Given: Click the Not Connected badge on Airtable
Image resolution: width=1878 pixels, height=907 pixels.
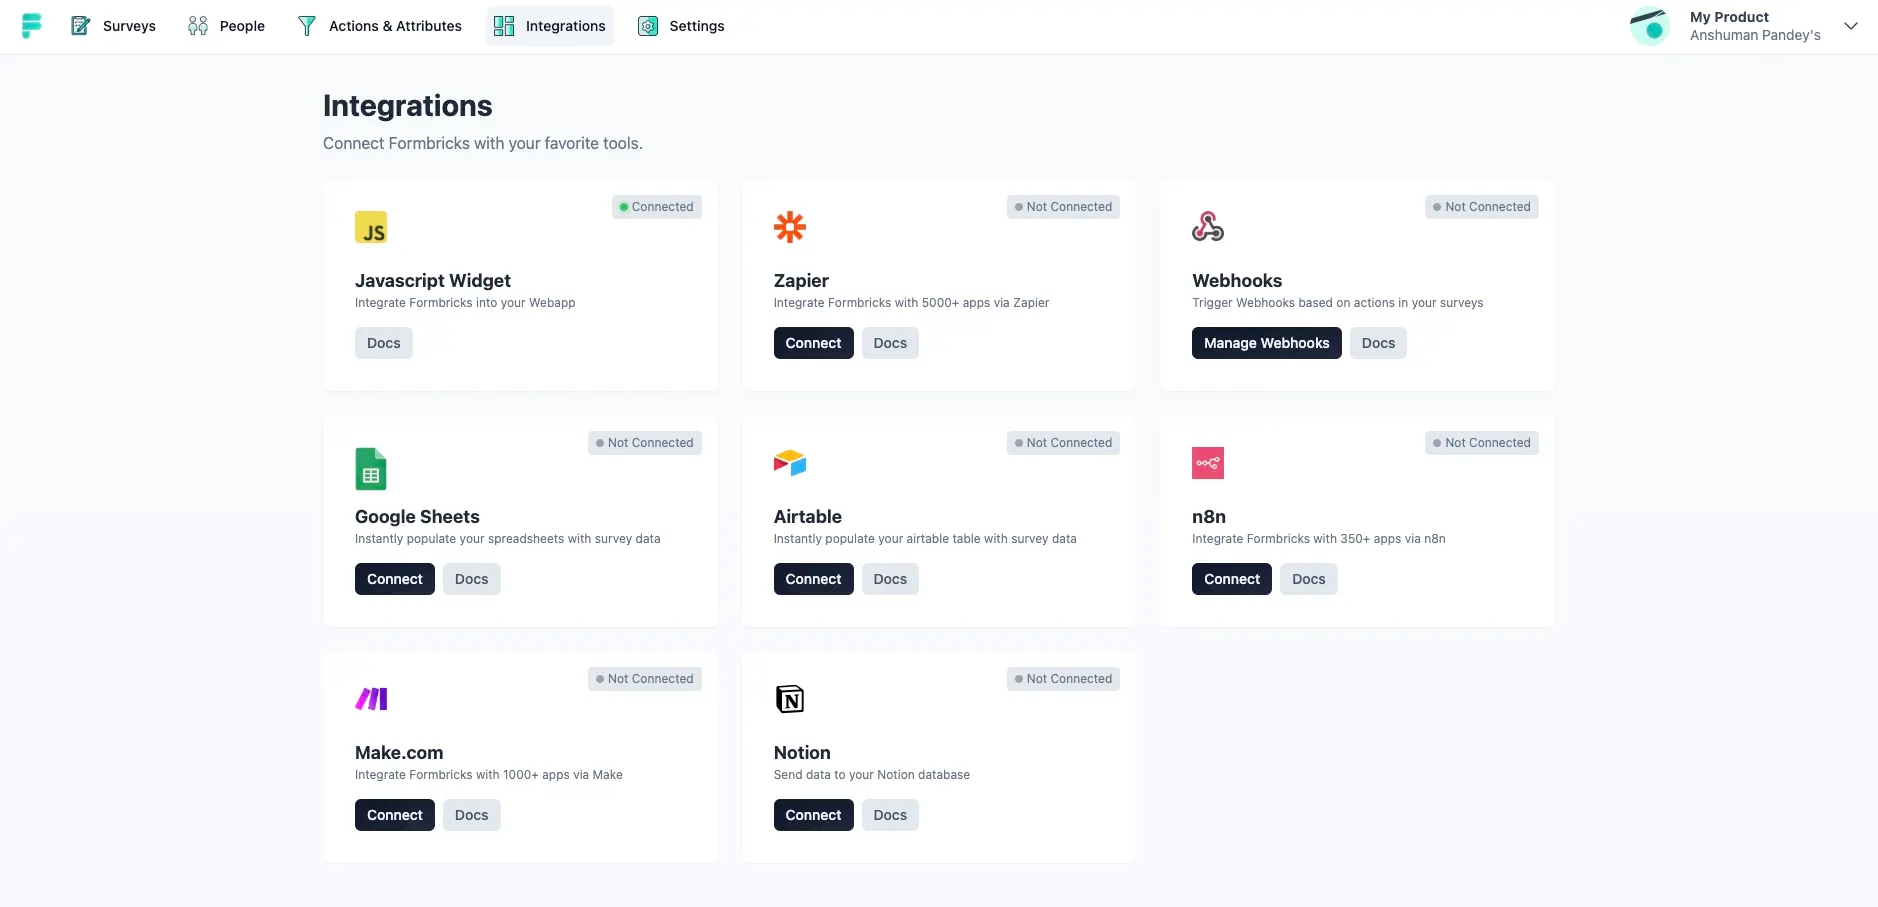Looking at the screenshot, I should tap(1063, 443).
